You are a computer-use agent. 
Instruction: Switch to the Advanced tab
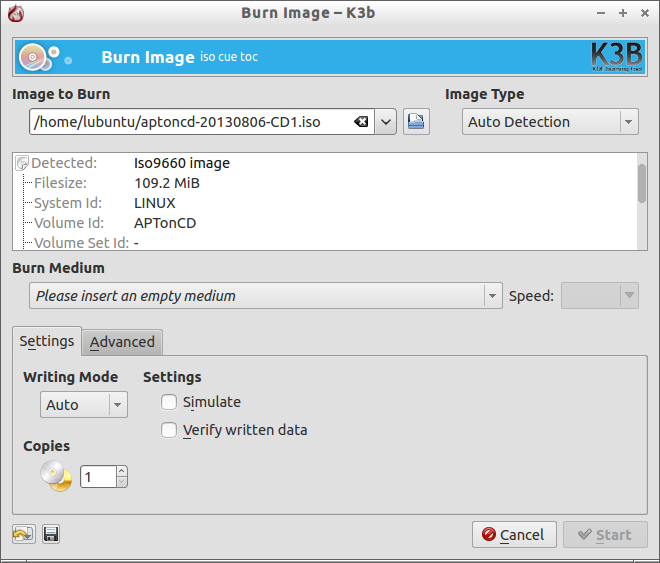tap(122, 342)
